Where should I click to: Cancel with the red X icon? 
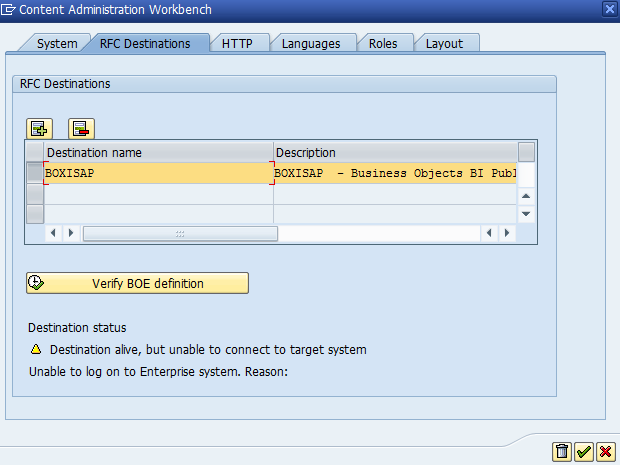click(x=605, y=452)
